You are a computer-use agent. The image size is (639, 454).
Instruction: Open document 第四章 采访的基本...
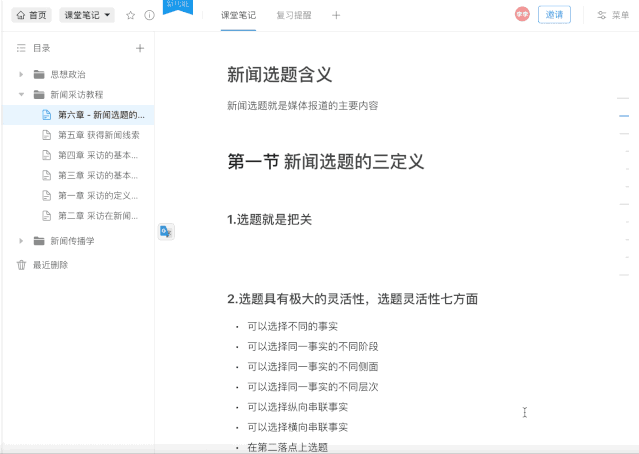[78, 155]
